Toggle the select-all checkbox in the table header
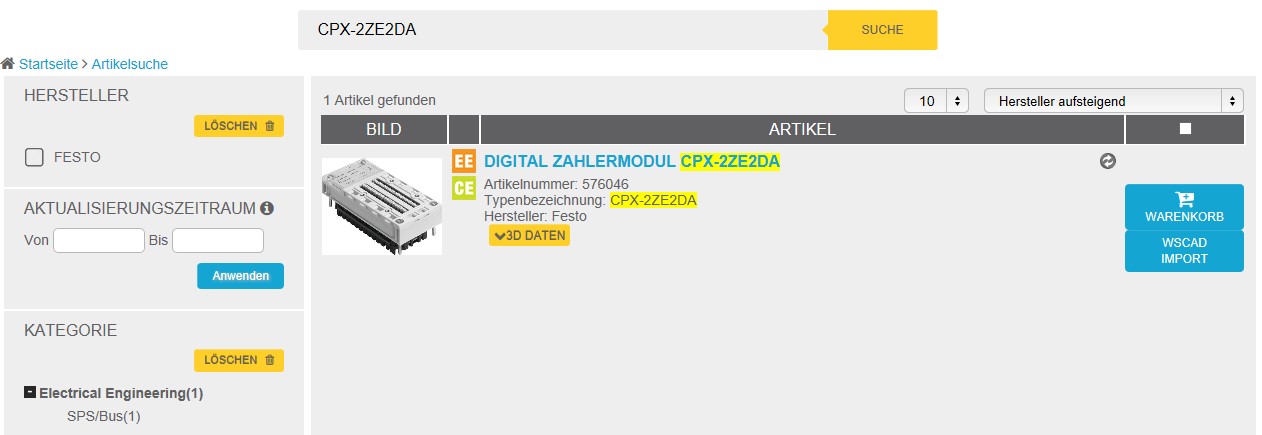Image resolution: width=1262 pixels, height=435 pixels. pyautogui.click(x=1185, y=129)
